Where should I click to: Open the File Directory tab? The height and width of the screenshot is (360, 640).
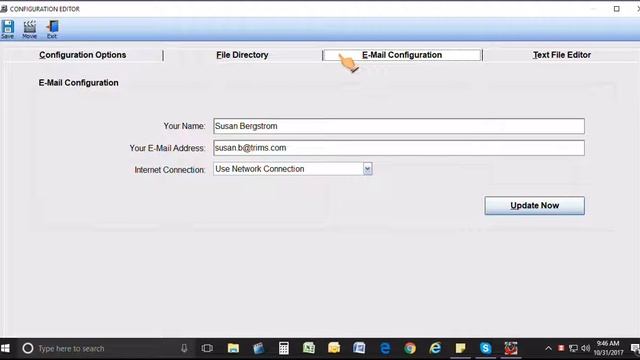(x=242, y=55)
